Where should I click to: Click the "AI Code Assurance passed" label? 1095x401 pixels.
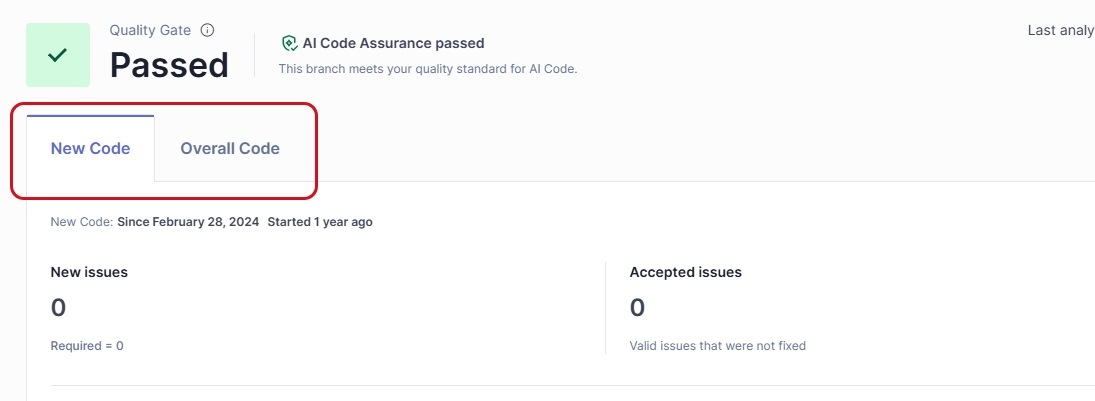(393, 43)
